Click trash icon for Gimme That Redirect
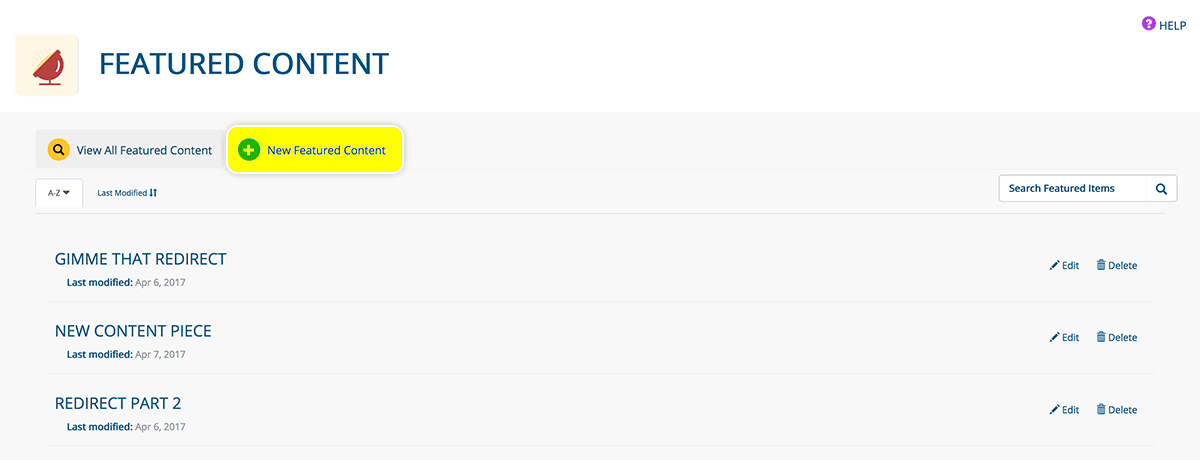This screenshot has width=1200, height=460. pos(1101,265)
